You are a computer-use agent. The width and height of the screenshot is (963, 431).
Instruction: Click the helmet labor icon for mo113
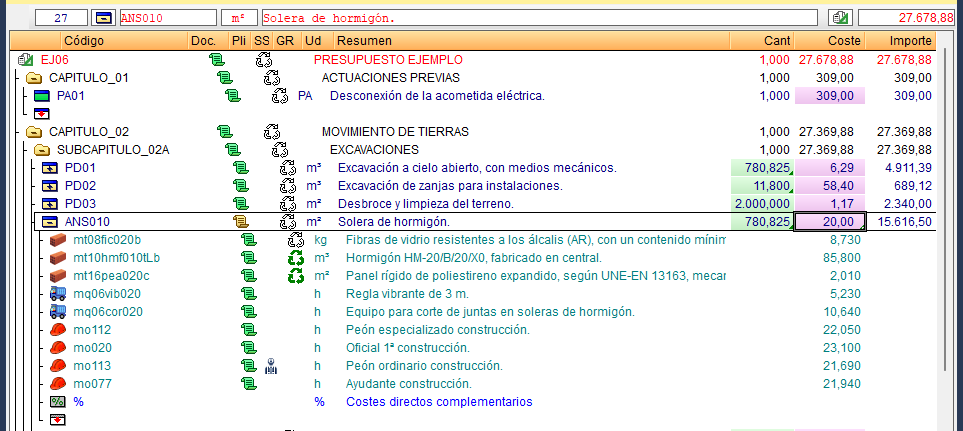point(58,366)
